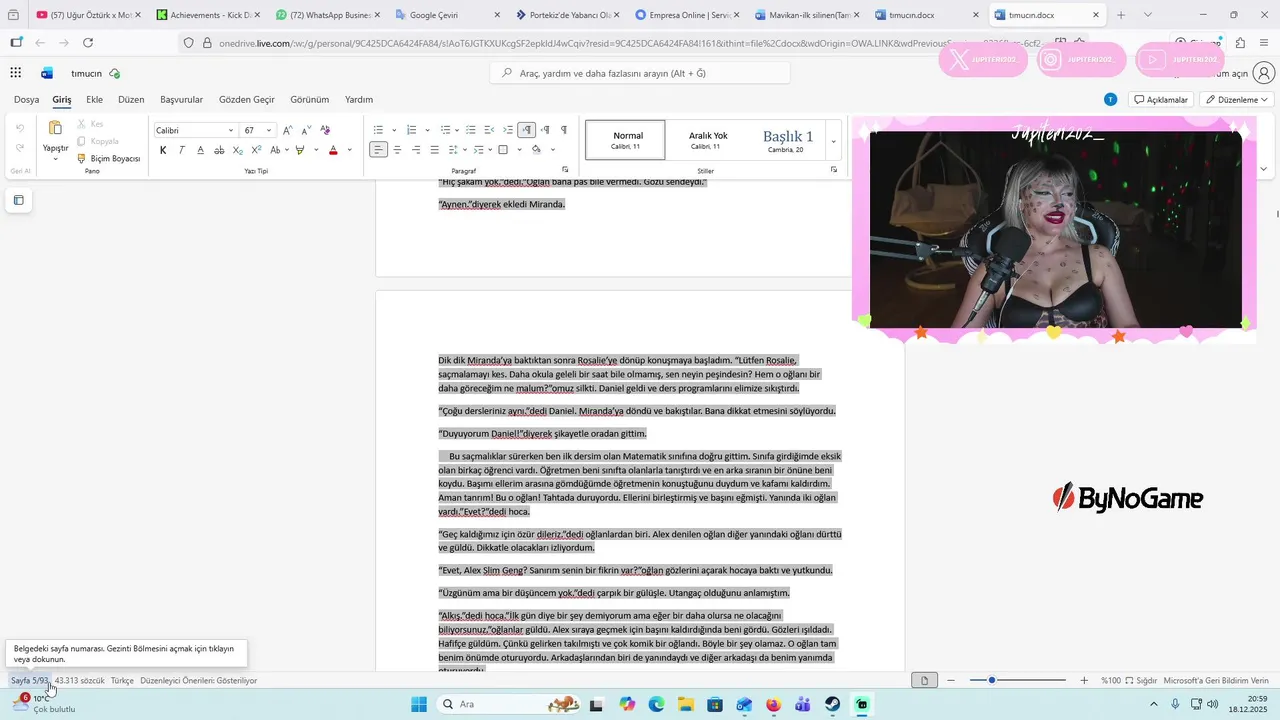
Task: Switch to the Gözden Geçir tab
Action: [x=247, y=100]
